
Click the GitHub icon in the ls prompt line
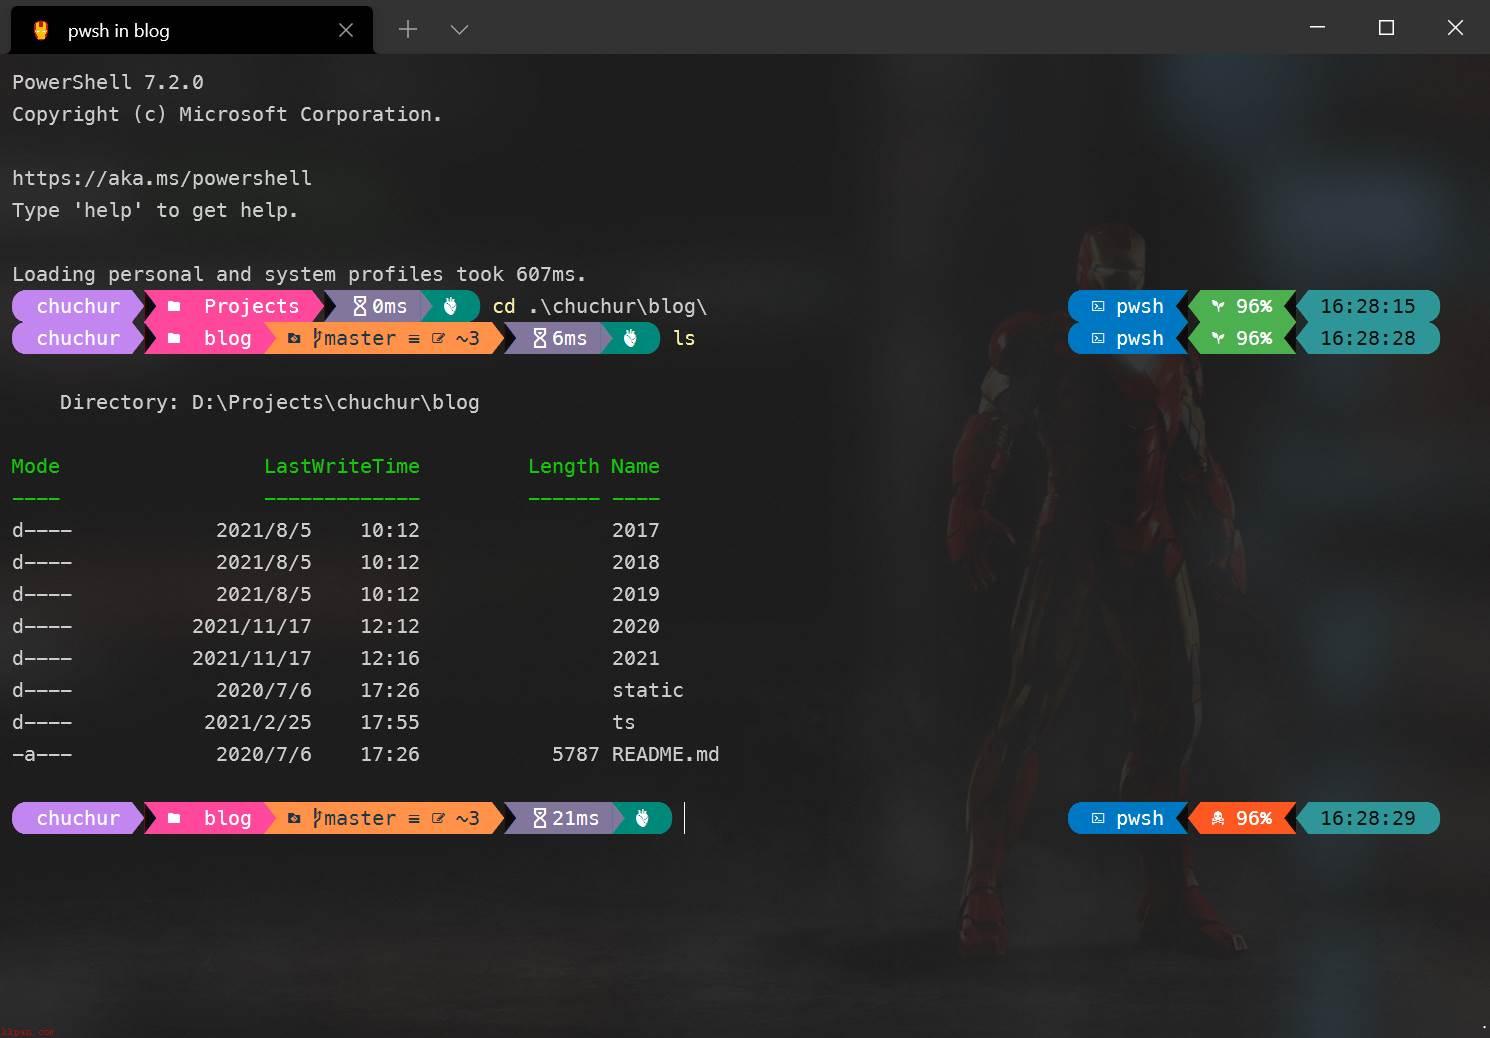[294, 338]
